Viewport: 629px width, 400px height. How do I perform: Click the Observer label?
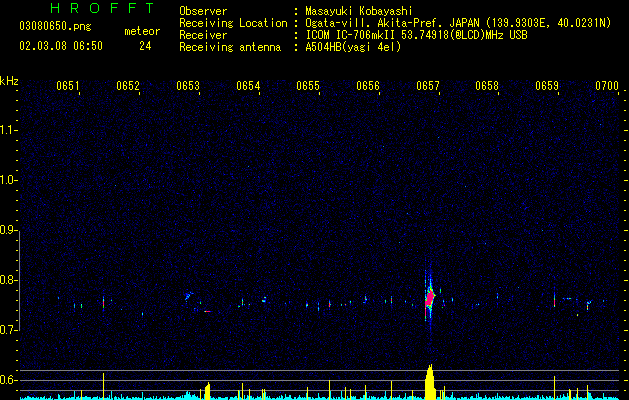pyautogui.click(x=203, y=11)
